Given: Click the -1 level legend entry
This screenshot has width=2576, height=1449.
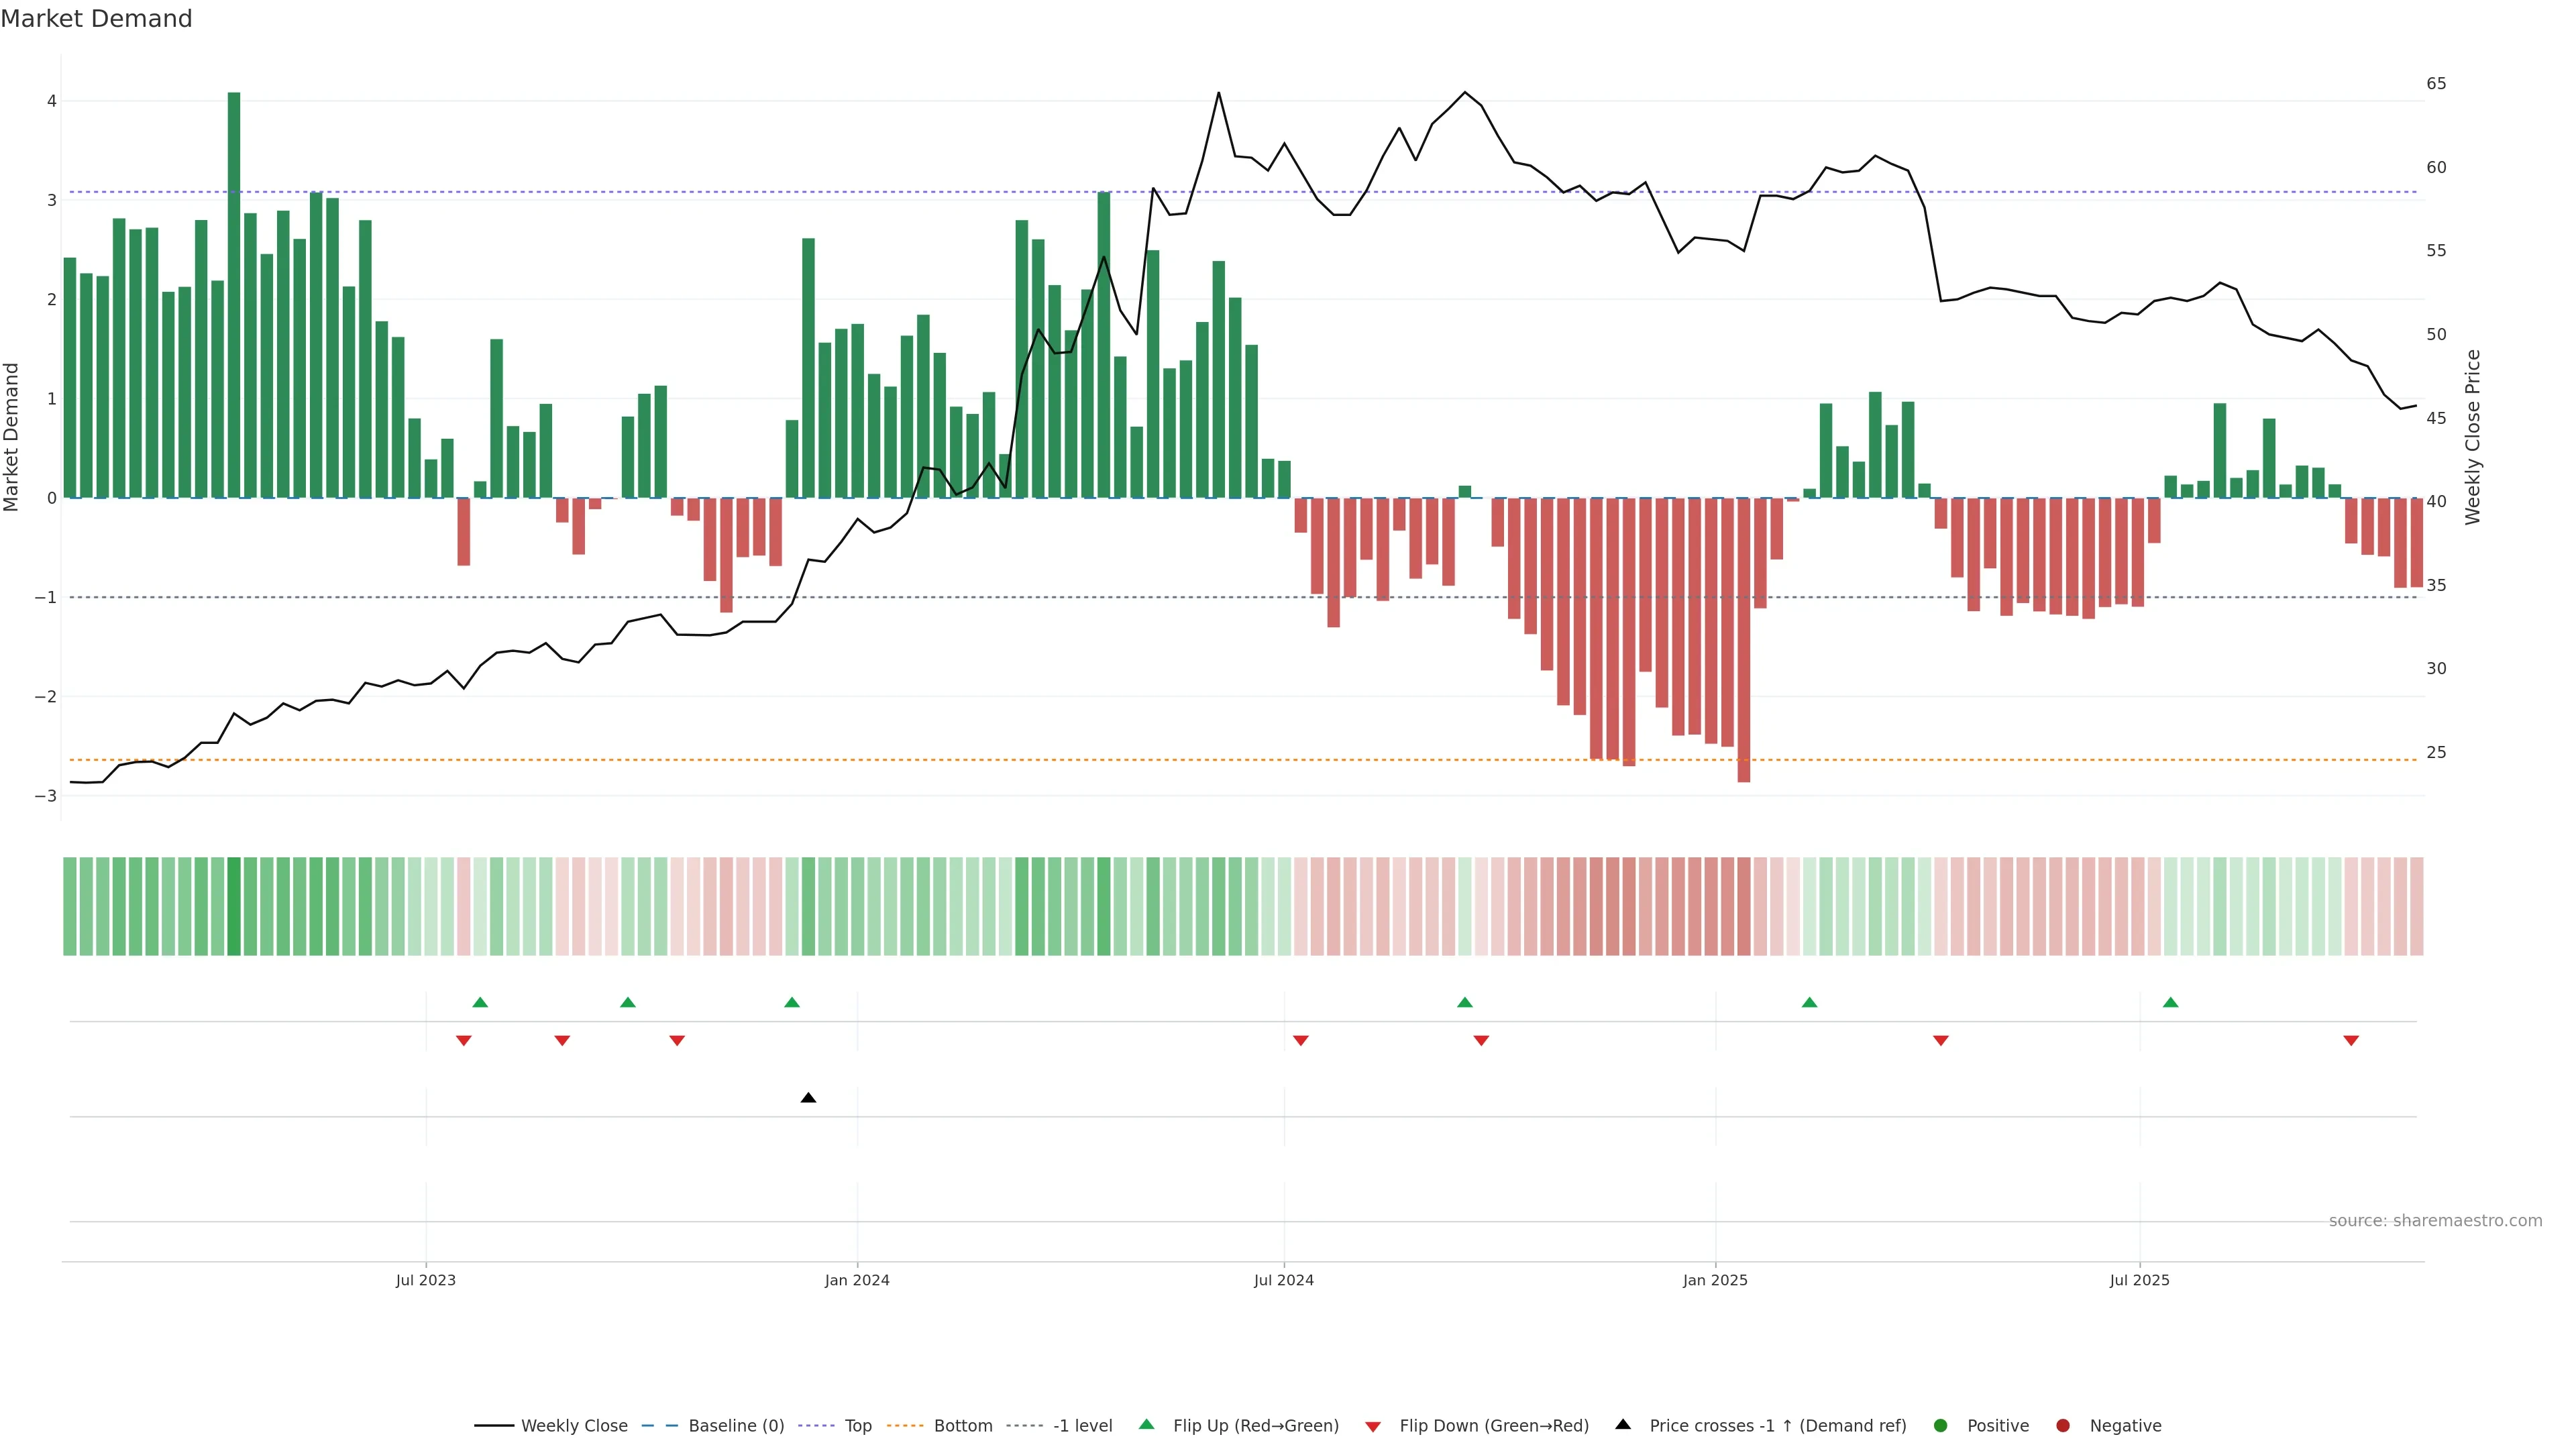Looking at the screenshot, I should pos(1082,1426).
